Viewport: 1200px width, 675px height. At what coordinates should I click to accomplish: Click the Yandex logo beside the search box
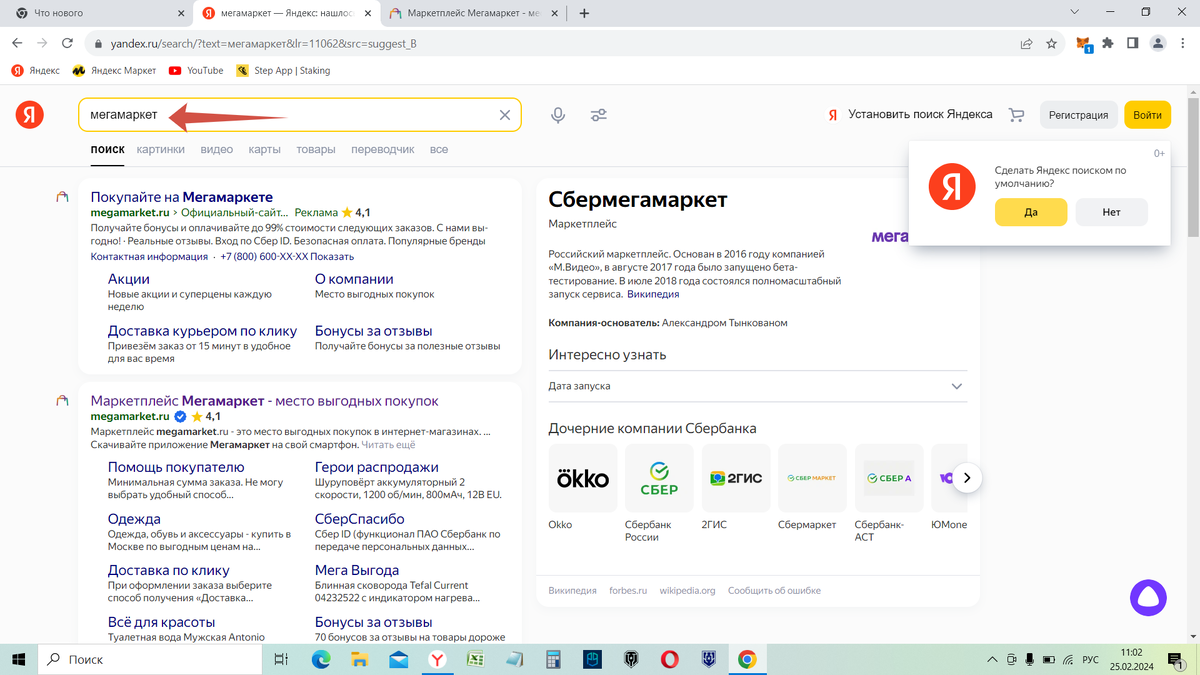(x=30, y=115)
